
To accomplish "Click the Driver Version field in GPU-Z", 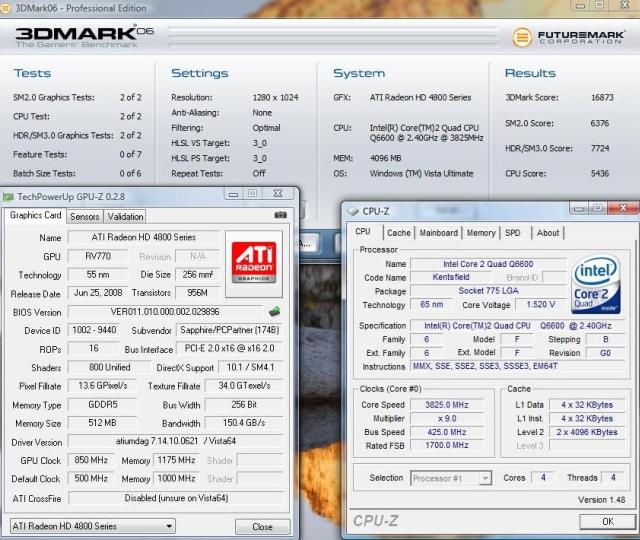I will [x=176, y=441].
